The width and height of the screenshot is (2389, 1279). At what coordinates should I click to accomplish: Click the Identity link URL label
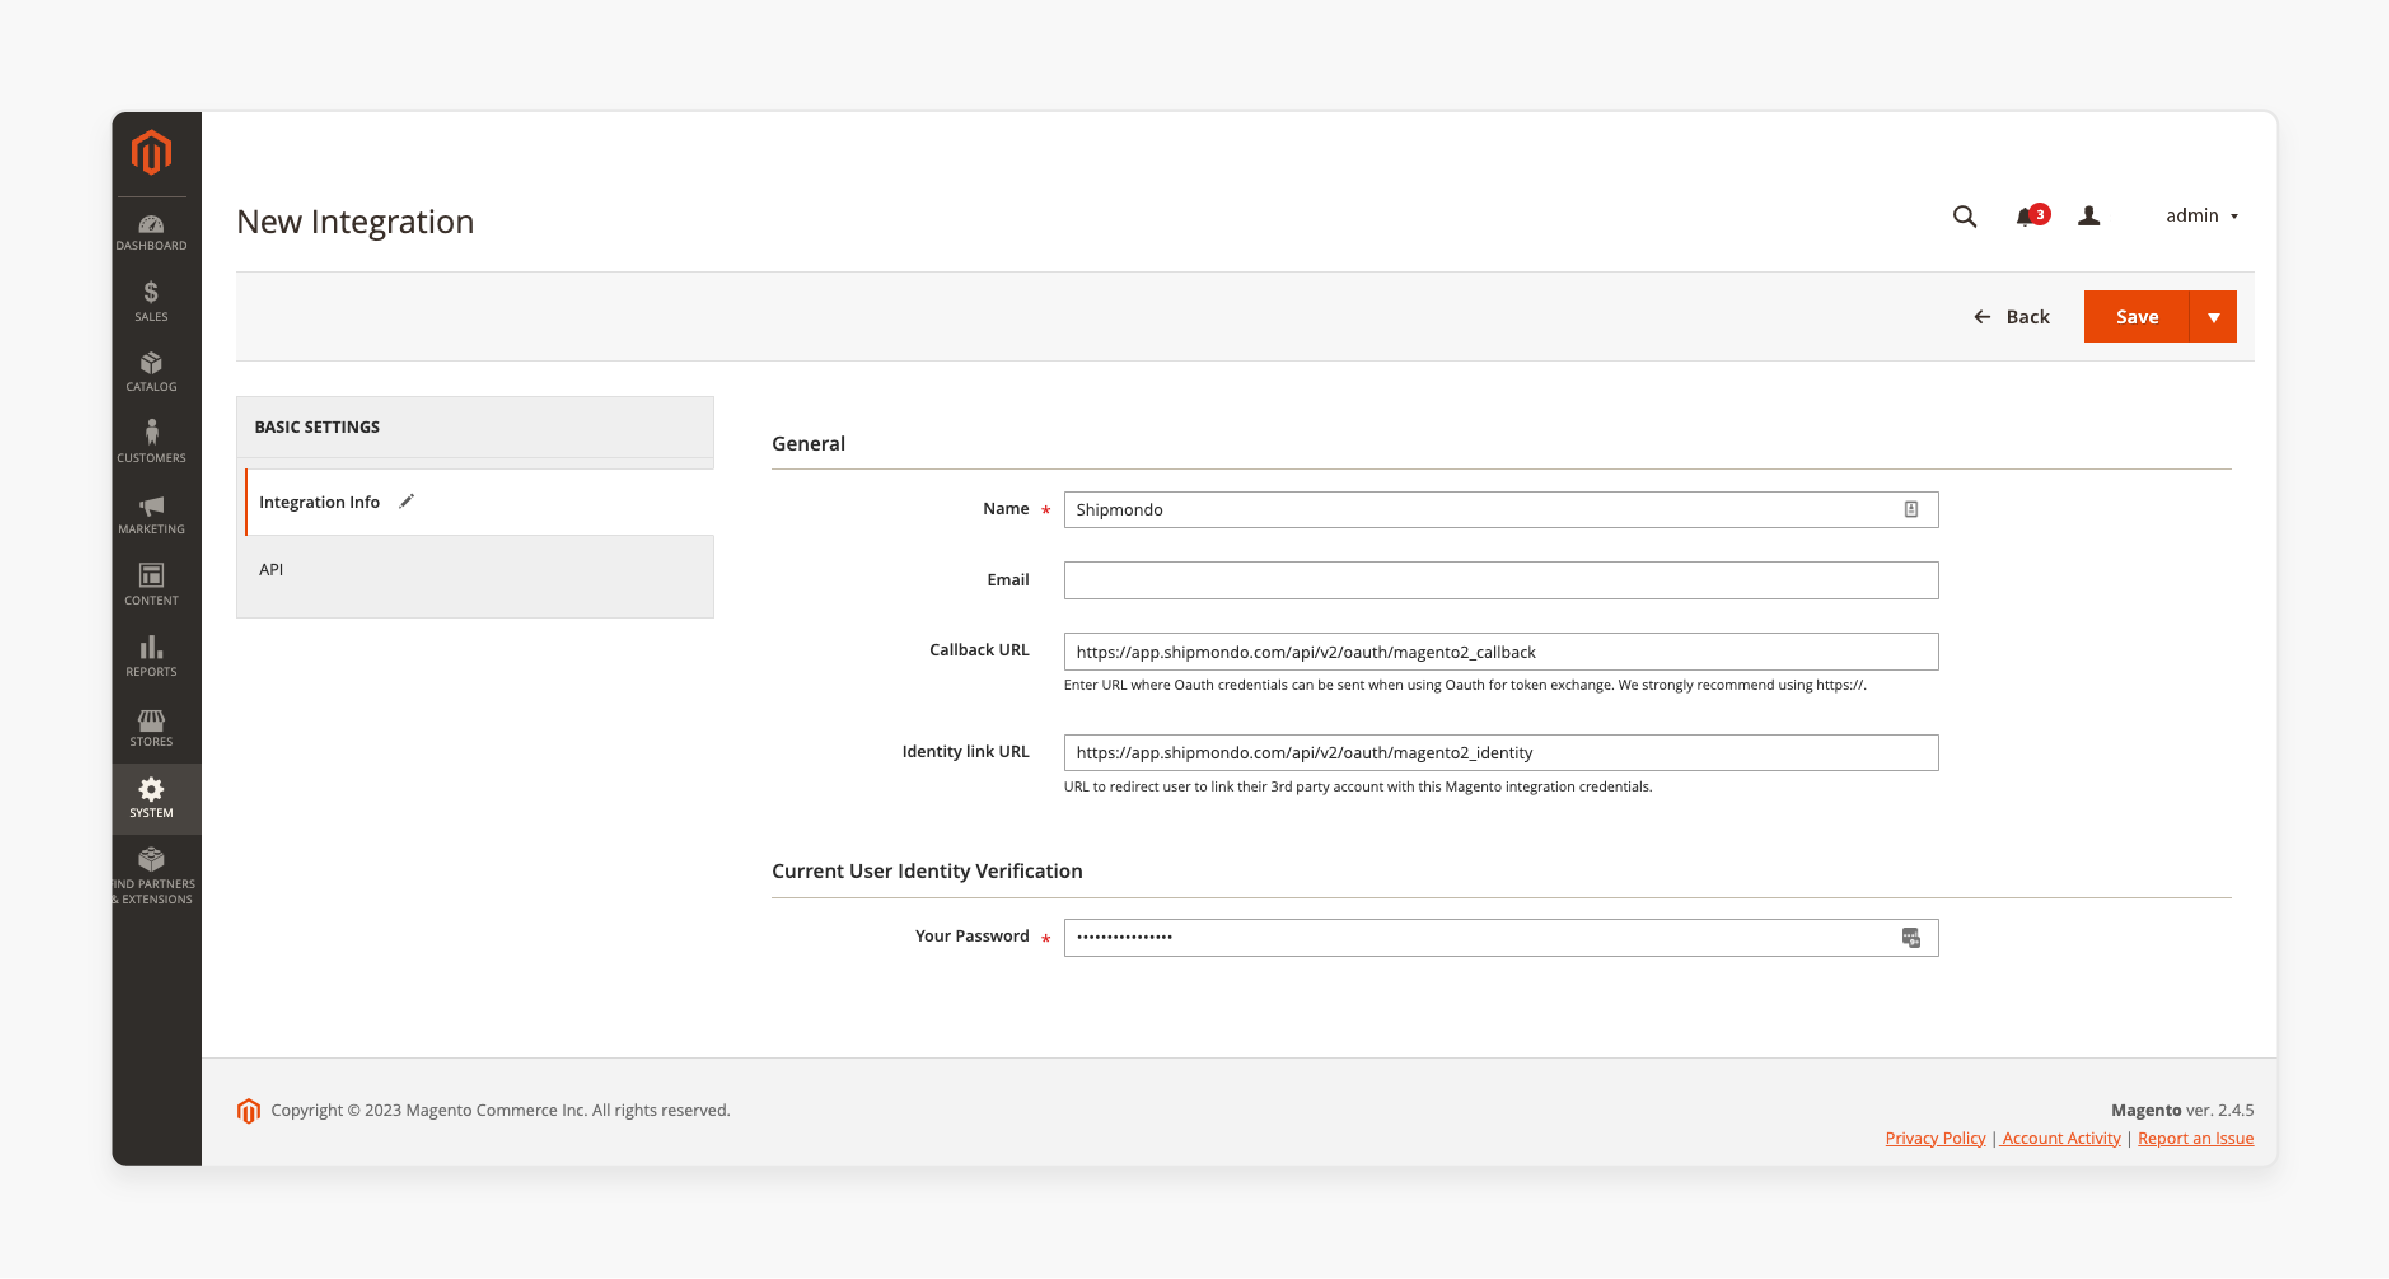965,751
